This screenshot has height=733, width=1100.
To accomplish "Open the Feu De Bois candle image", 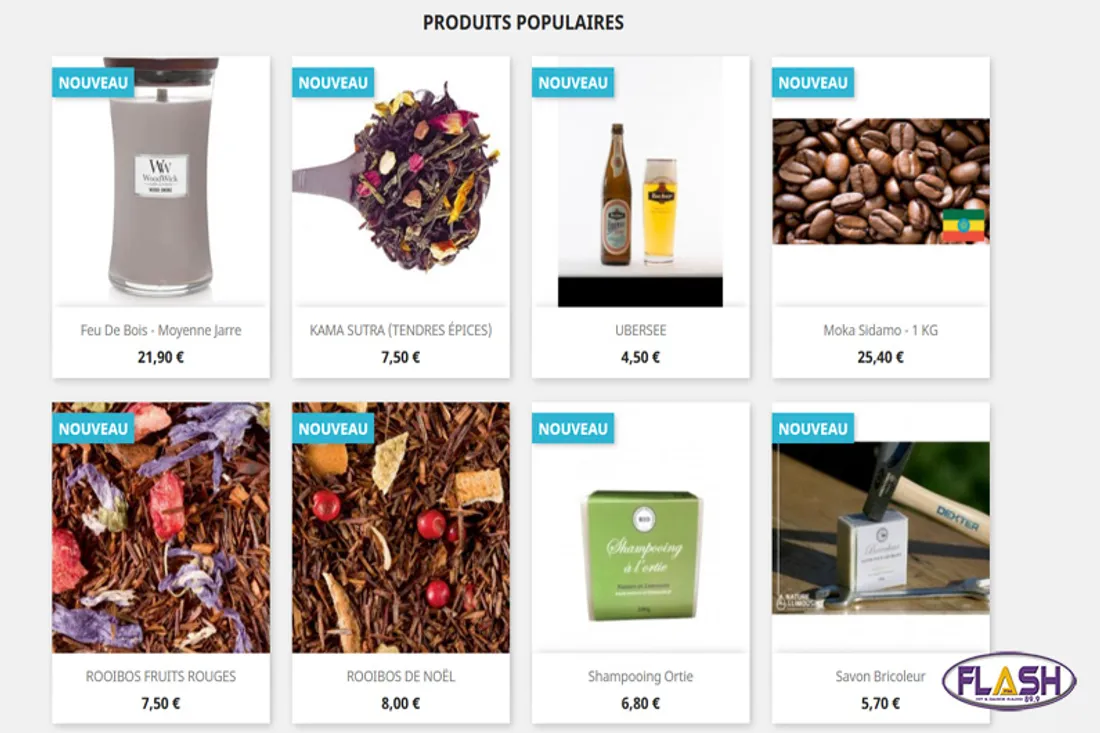I will click(161, 181).
